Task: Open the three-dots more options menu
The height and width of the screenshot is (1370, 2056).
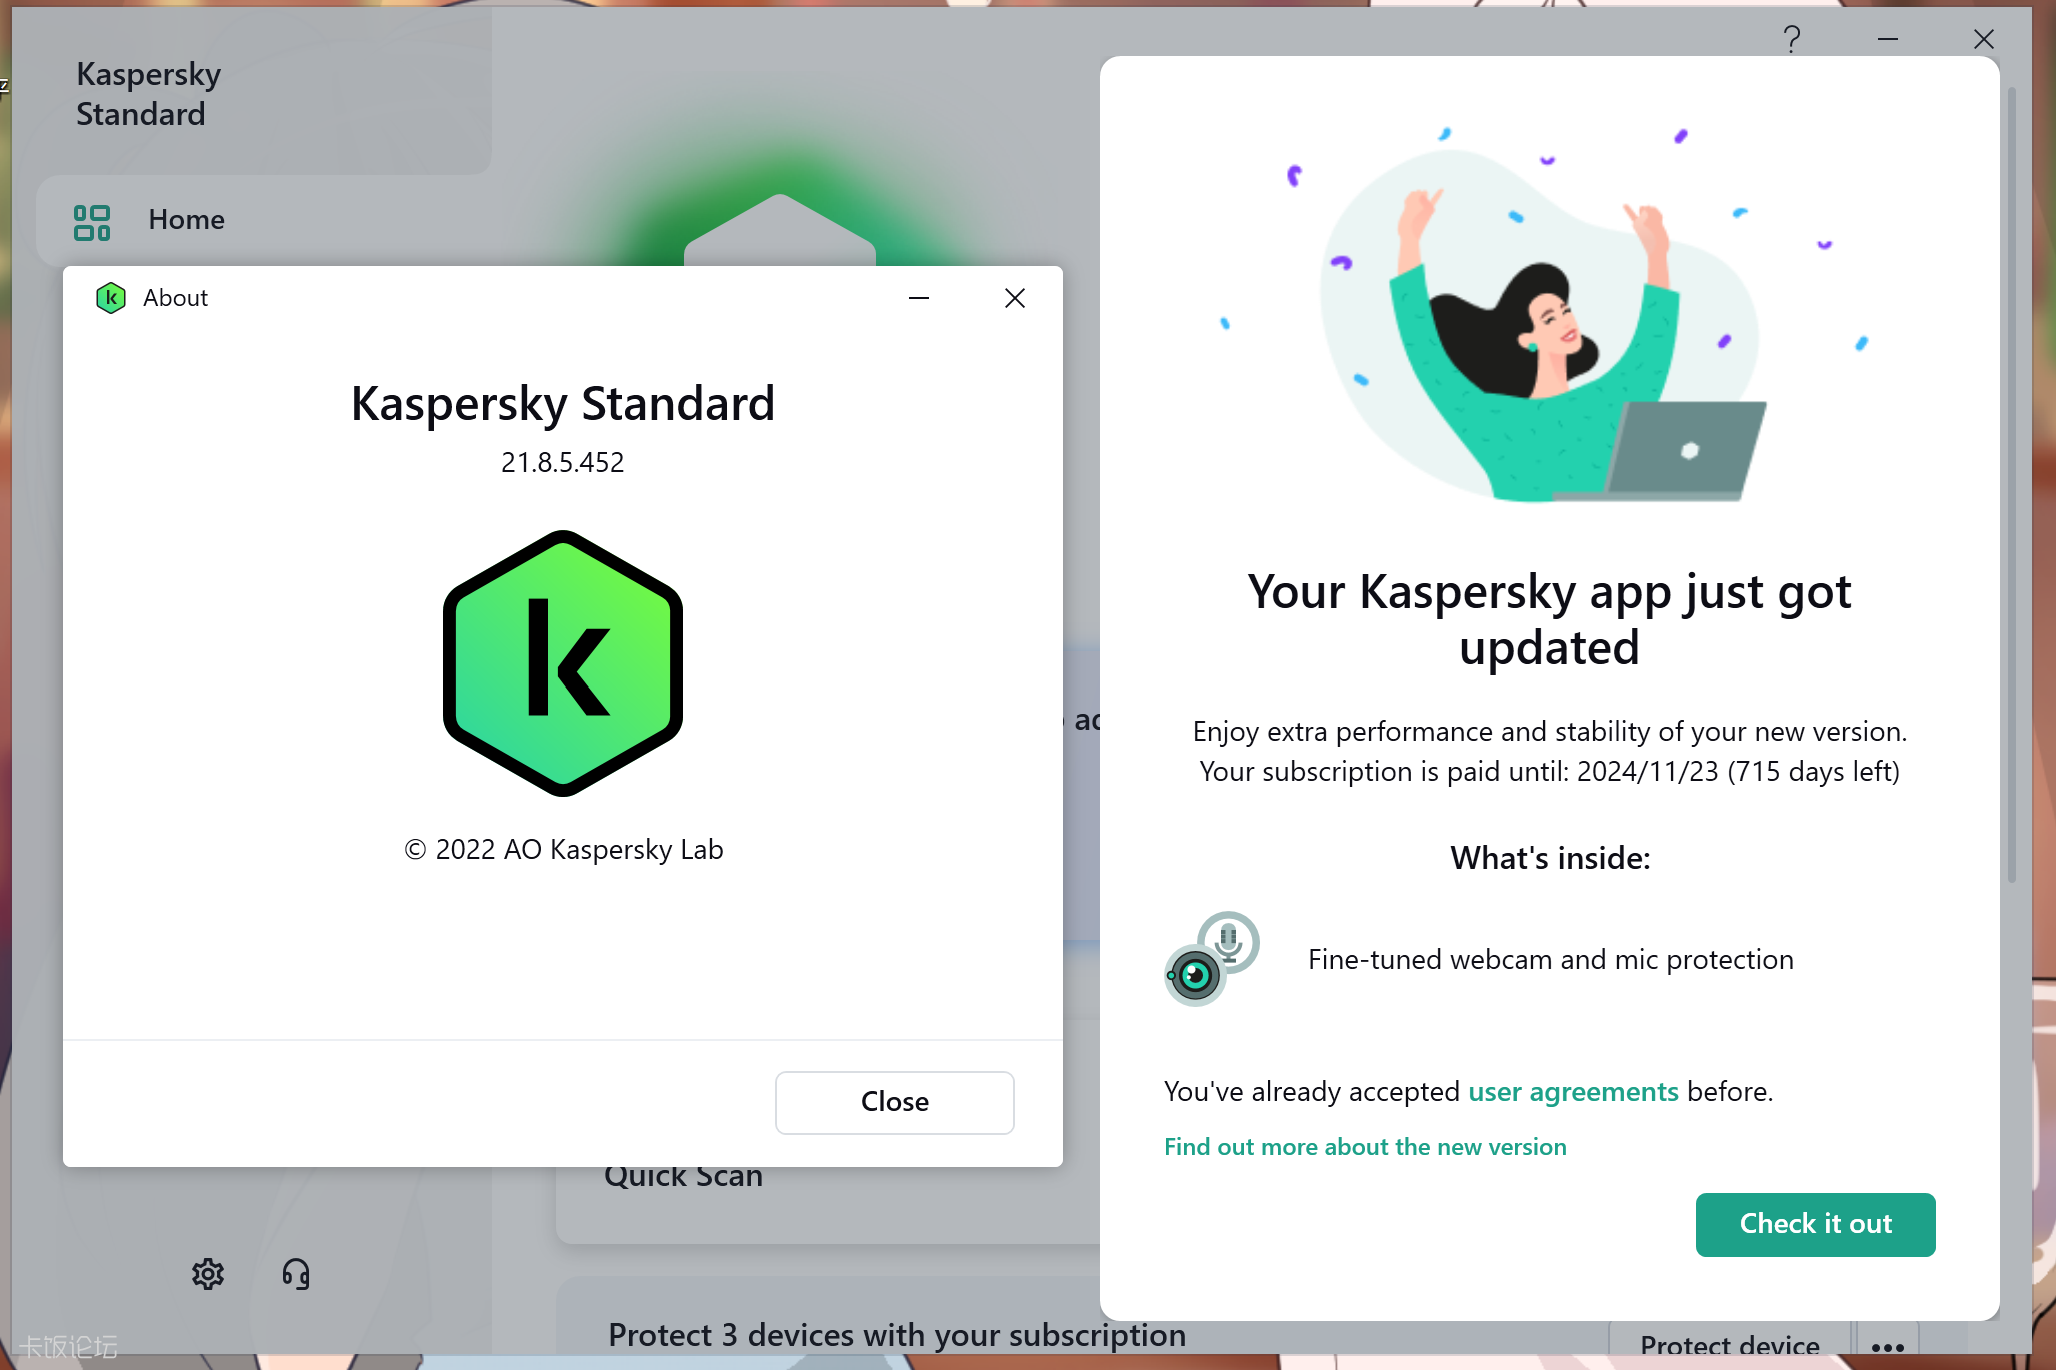Action: 1887,1346
